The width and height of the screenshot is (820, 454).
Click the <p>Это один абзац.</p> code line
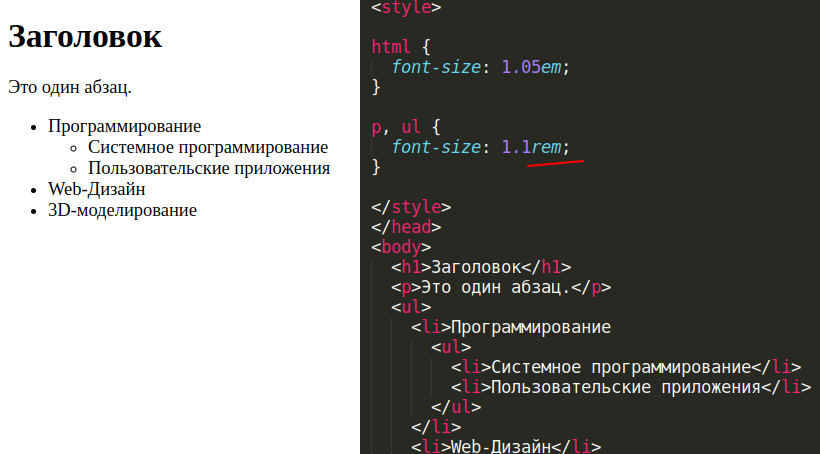pyautogui.click(x=500, y=287)
